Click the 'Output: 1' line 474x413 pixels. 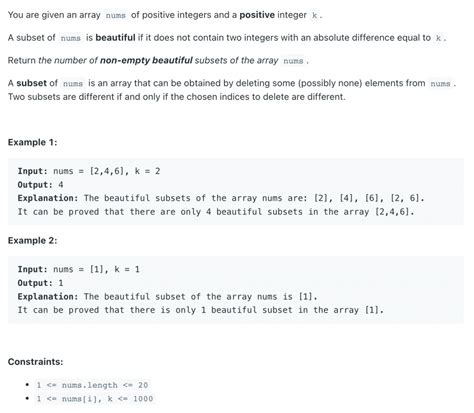[40, 283]
